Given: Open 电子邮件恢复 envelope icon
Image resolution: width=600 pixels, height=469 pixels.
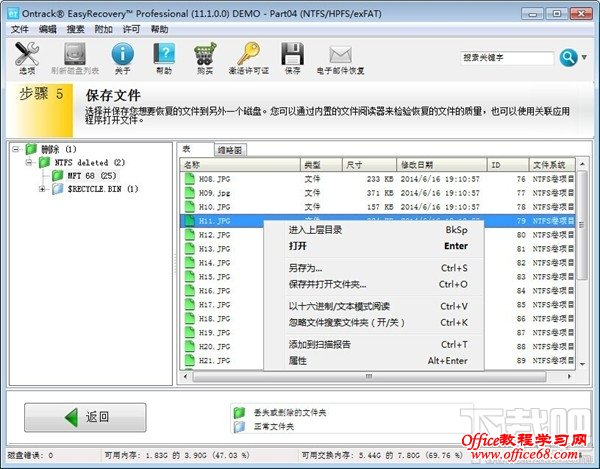Looking at the screenshot, I should 340,55.
